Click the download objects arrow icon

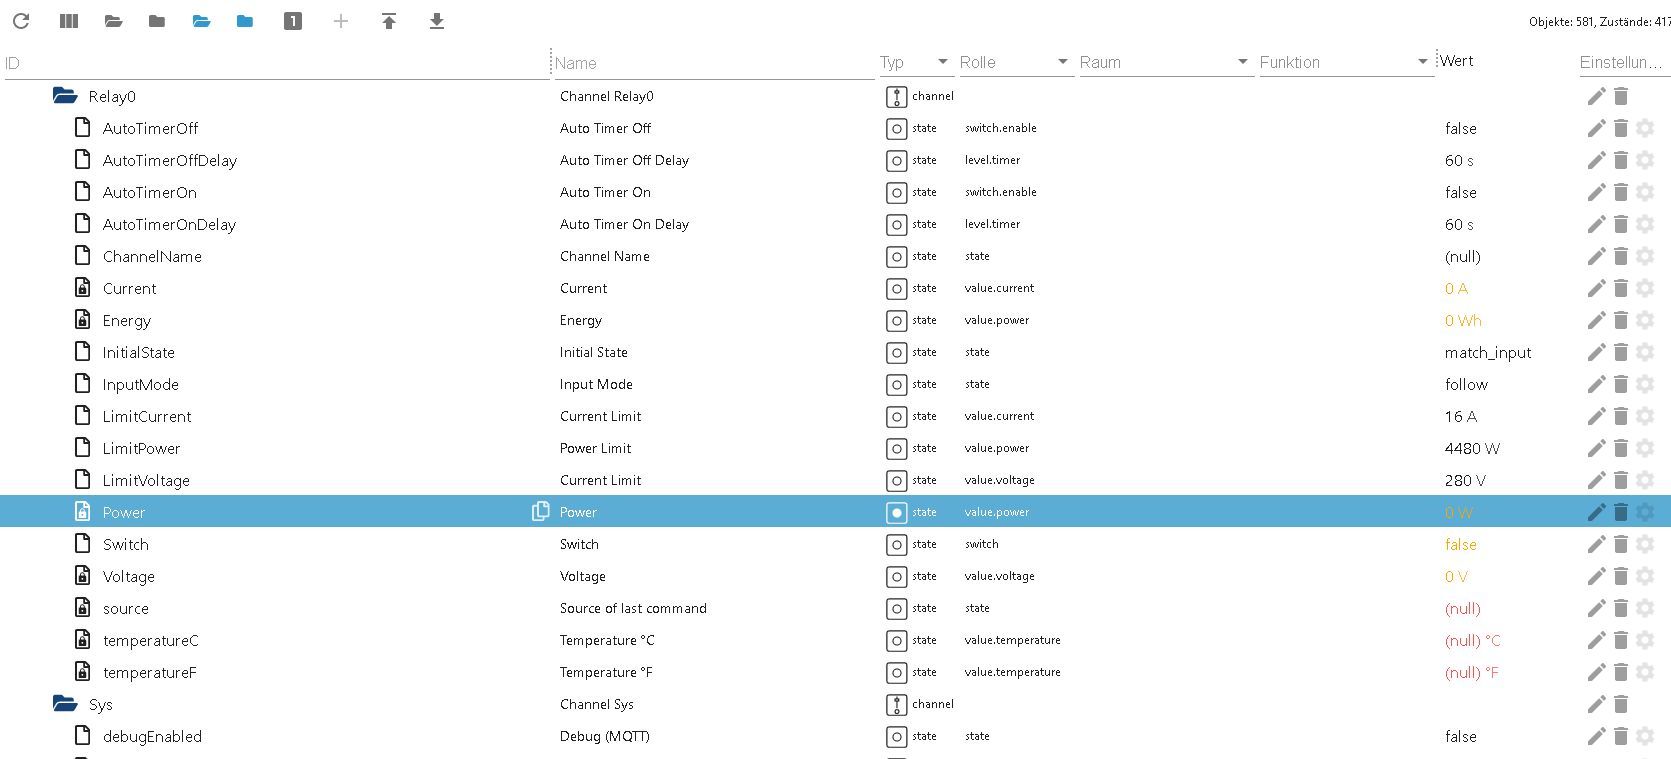(x=437, y=21)
